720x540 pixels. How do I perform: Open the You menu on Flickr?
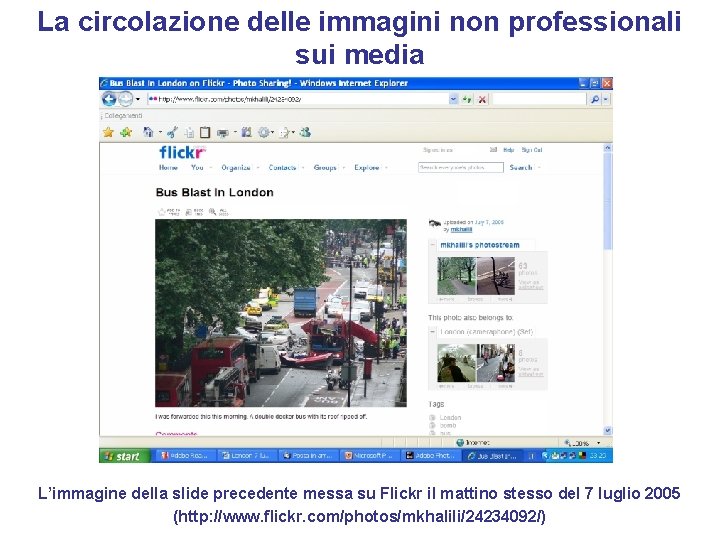[x=197, y=168]
